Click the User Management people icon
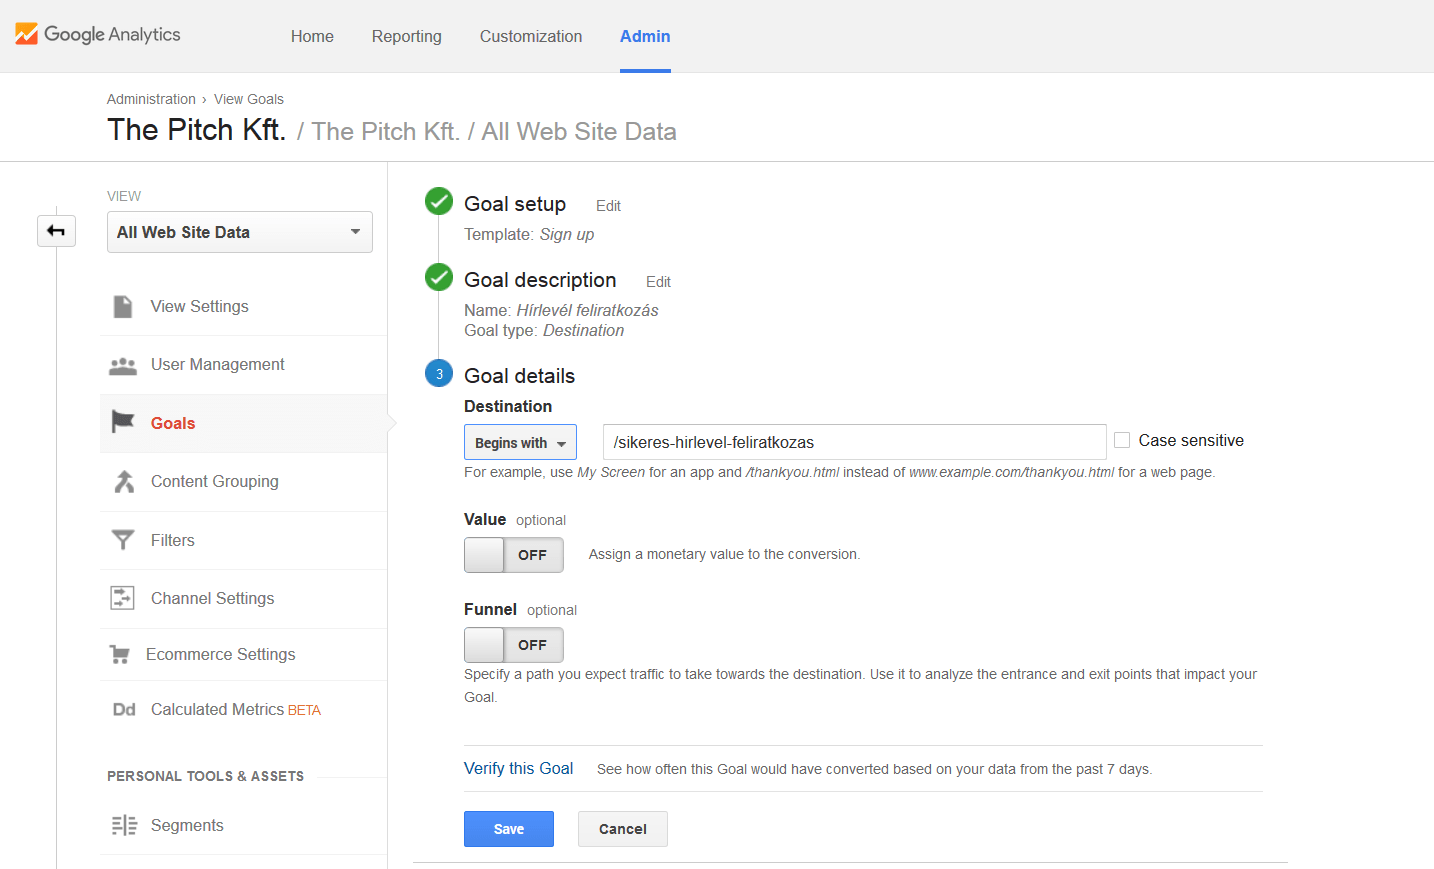This screenshot has height=869, width=1434. [123, 365]
